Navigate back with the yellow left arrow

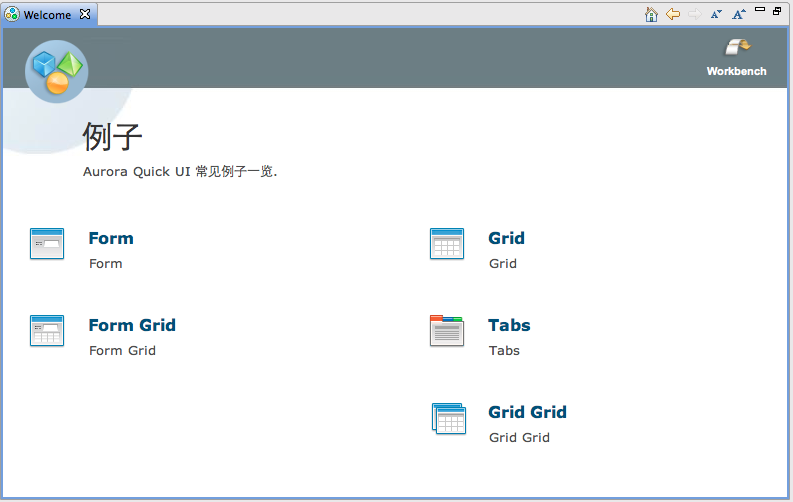673,14
